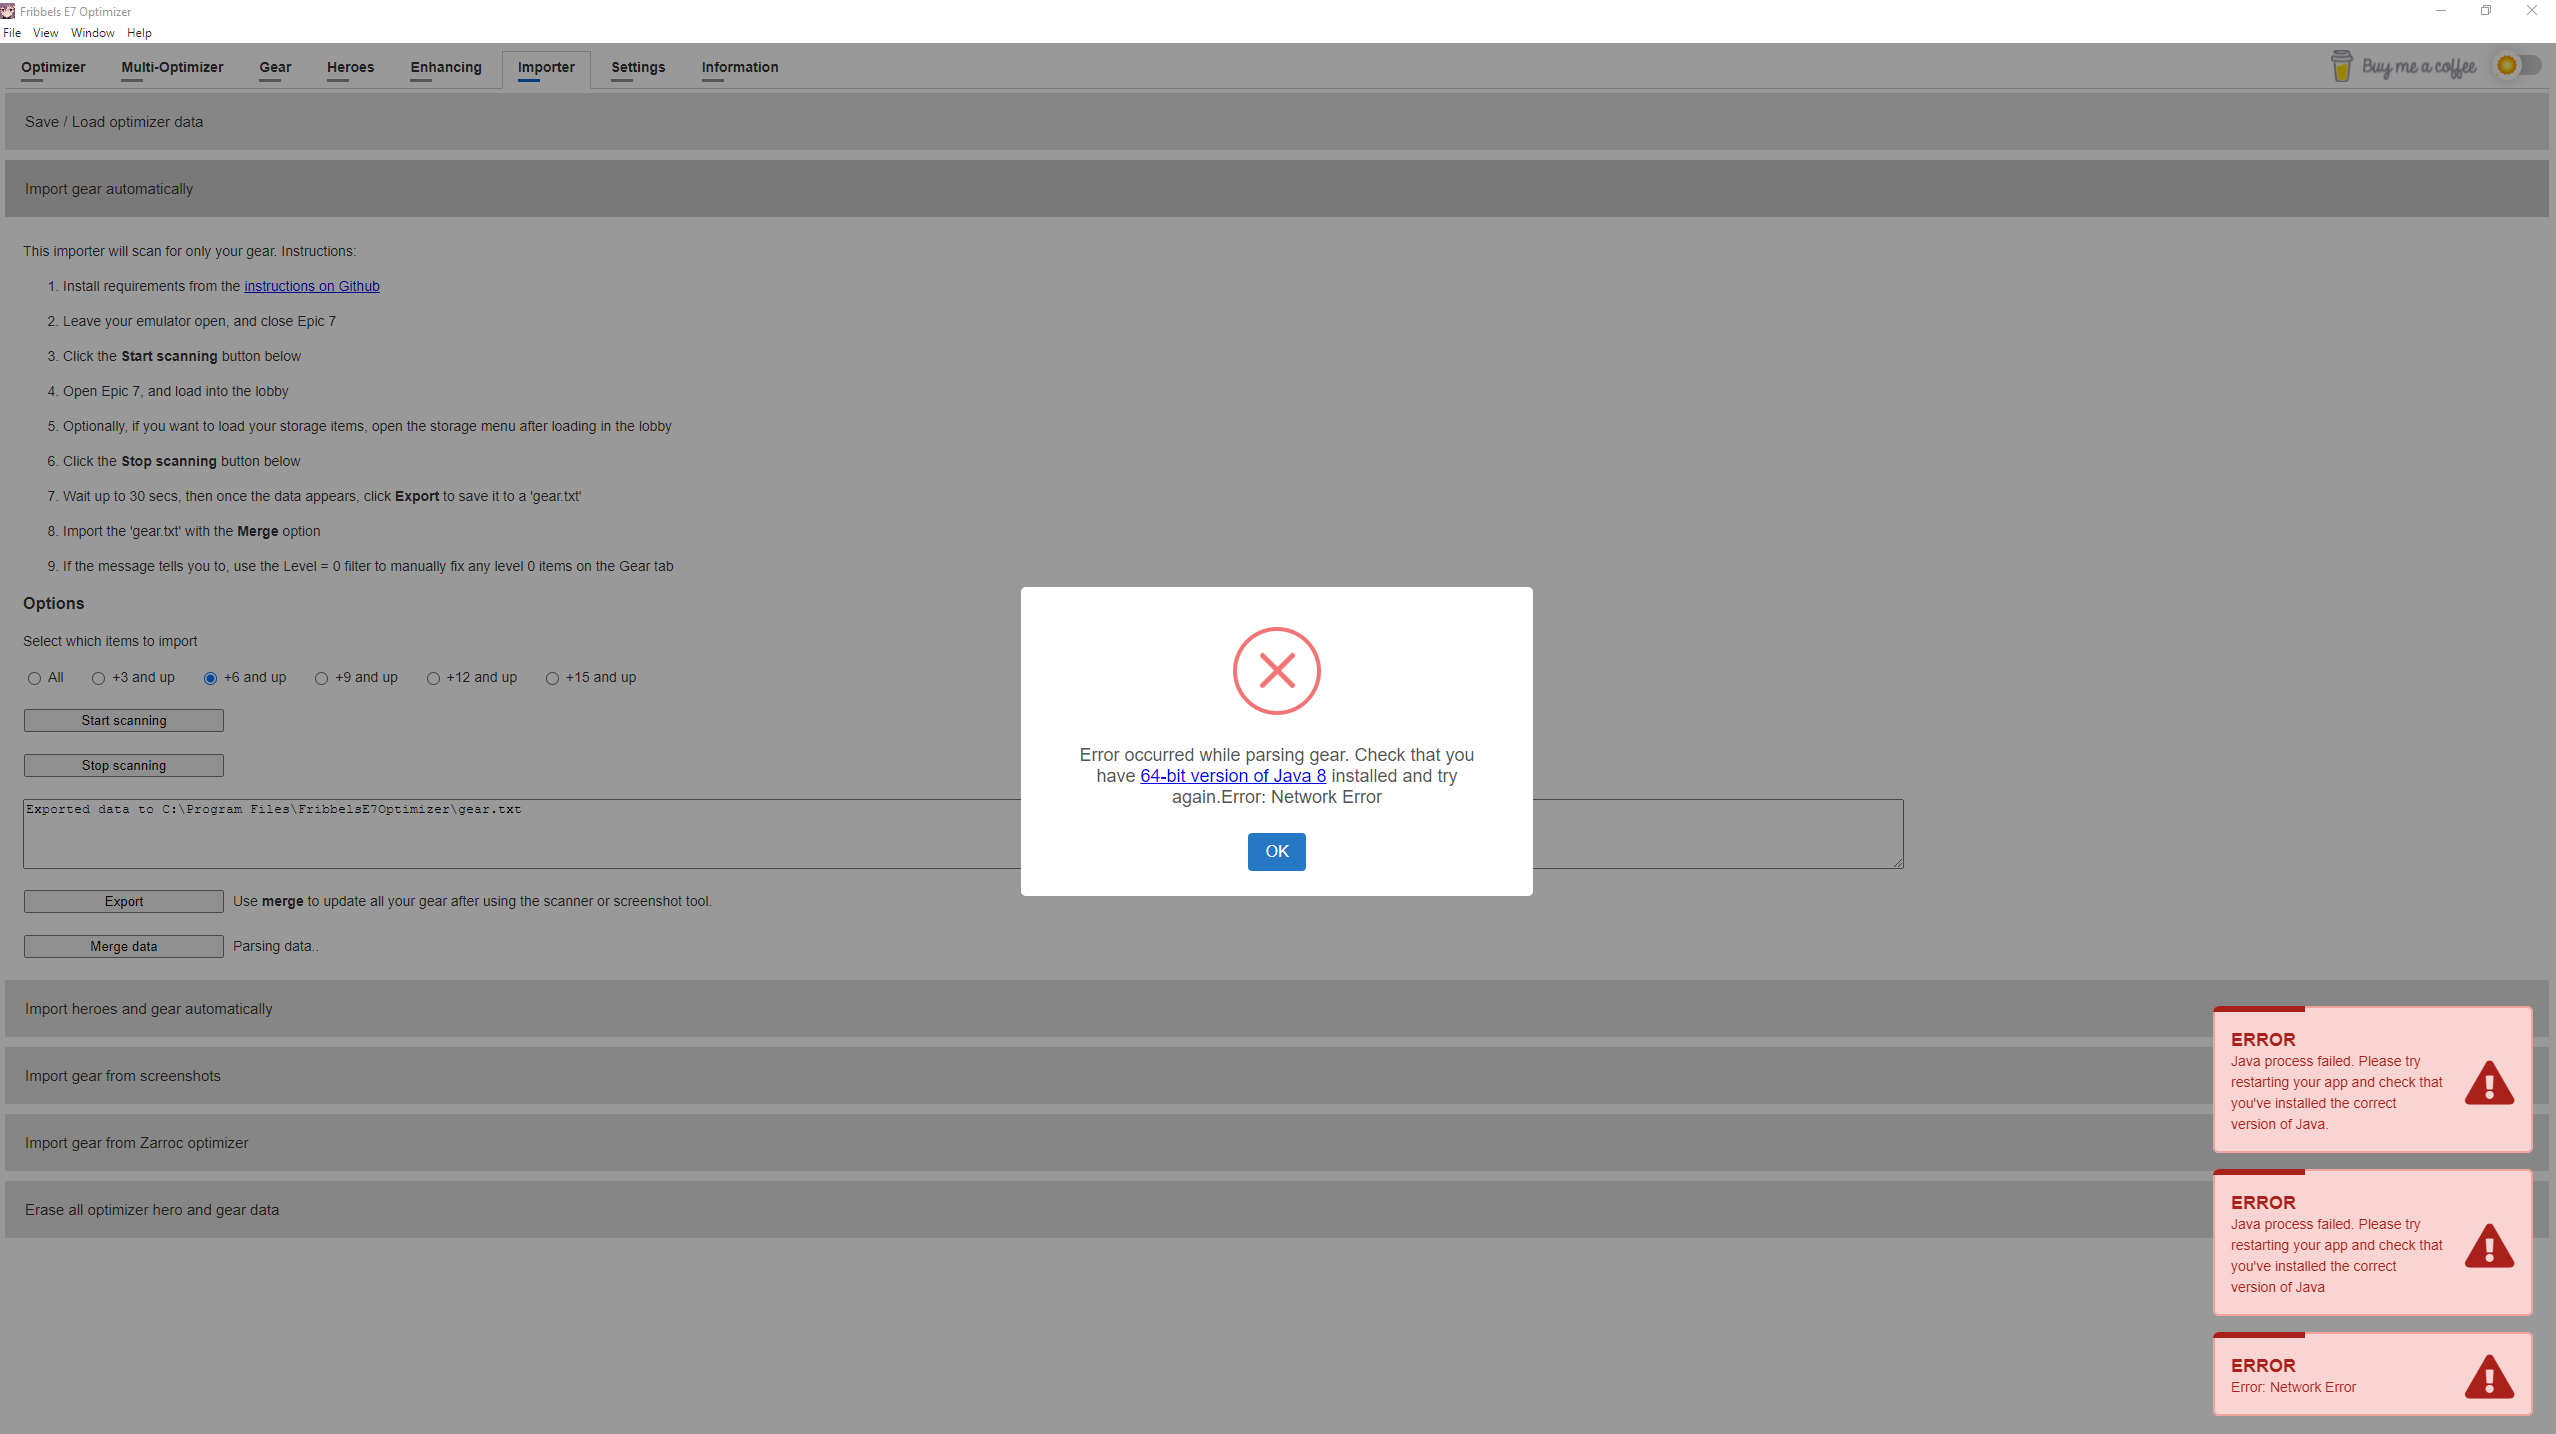
Task: Switch the theme toggle near Buy me a coffee
Action: (x=2516, y=64)
